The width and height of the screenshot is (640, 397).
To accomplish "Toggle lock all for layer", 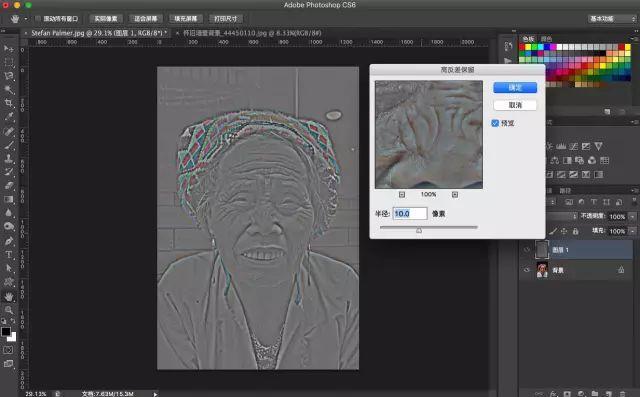I will [576, 231].
